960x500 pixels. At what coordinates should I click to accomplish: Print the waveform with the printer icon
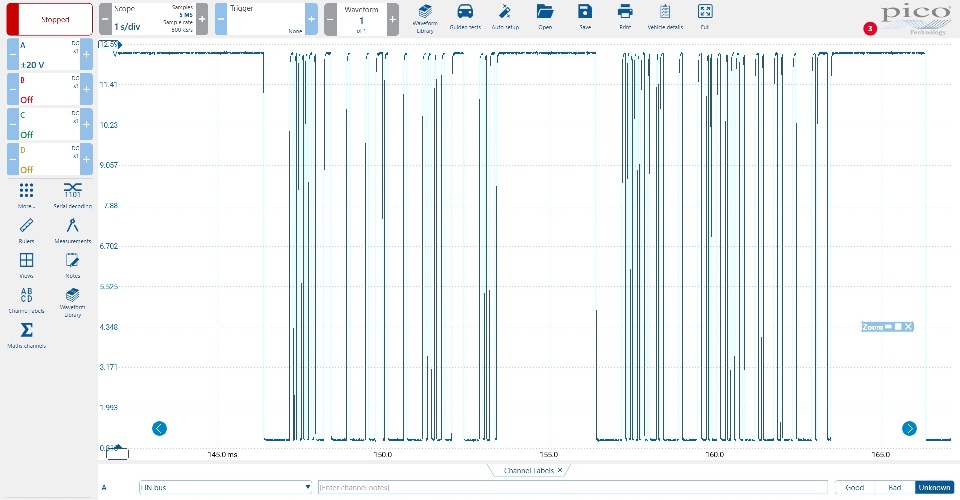(624, 17)
